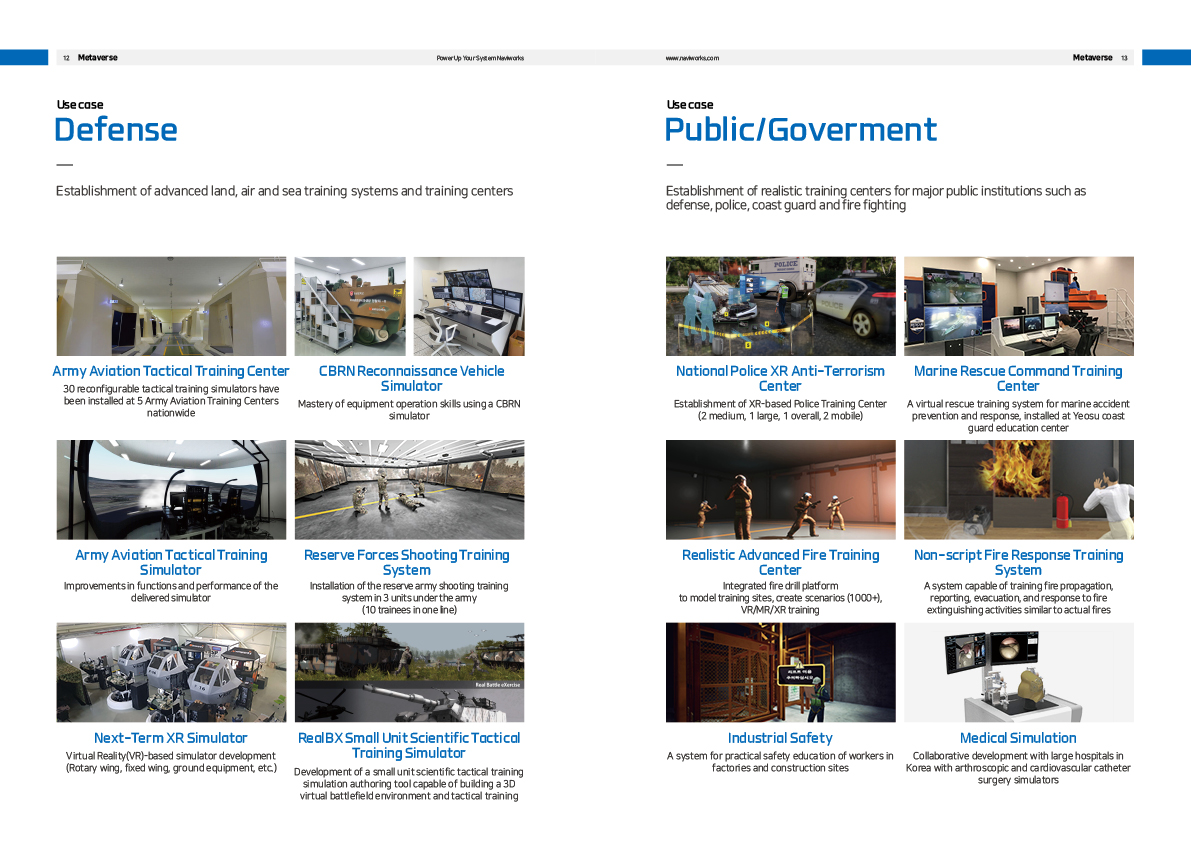Open the "Realistic Advanced Fire Training Center" heading
The height and width of the screenshot is (842, 1191).
click(x=780, y=563)
